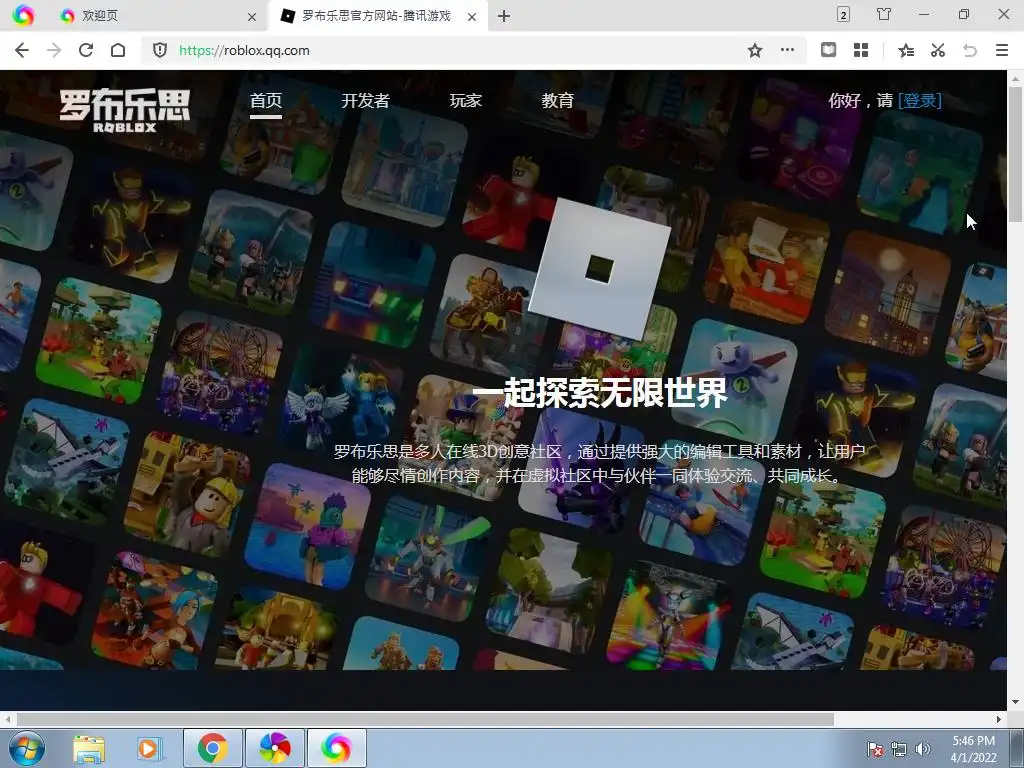This screenshot has width=1024, height=768.
Task: Click the forward navigation arrow
Action: (x=54, y=50)
